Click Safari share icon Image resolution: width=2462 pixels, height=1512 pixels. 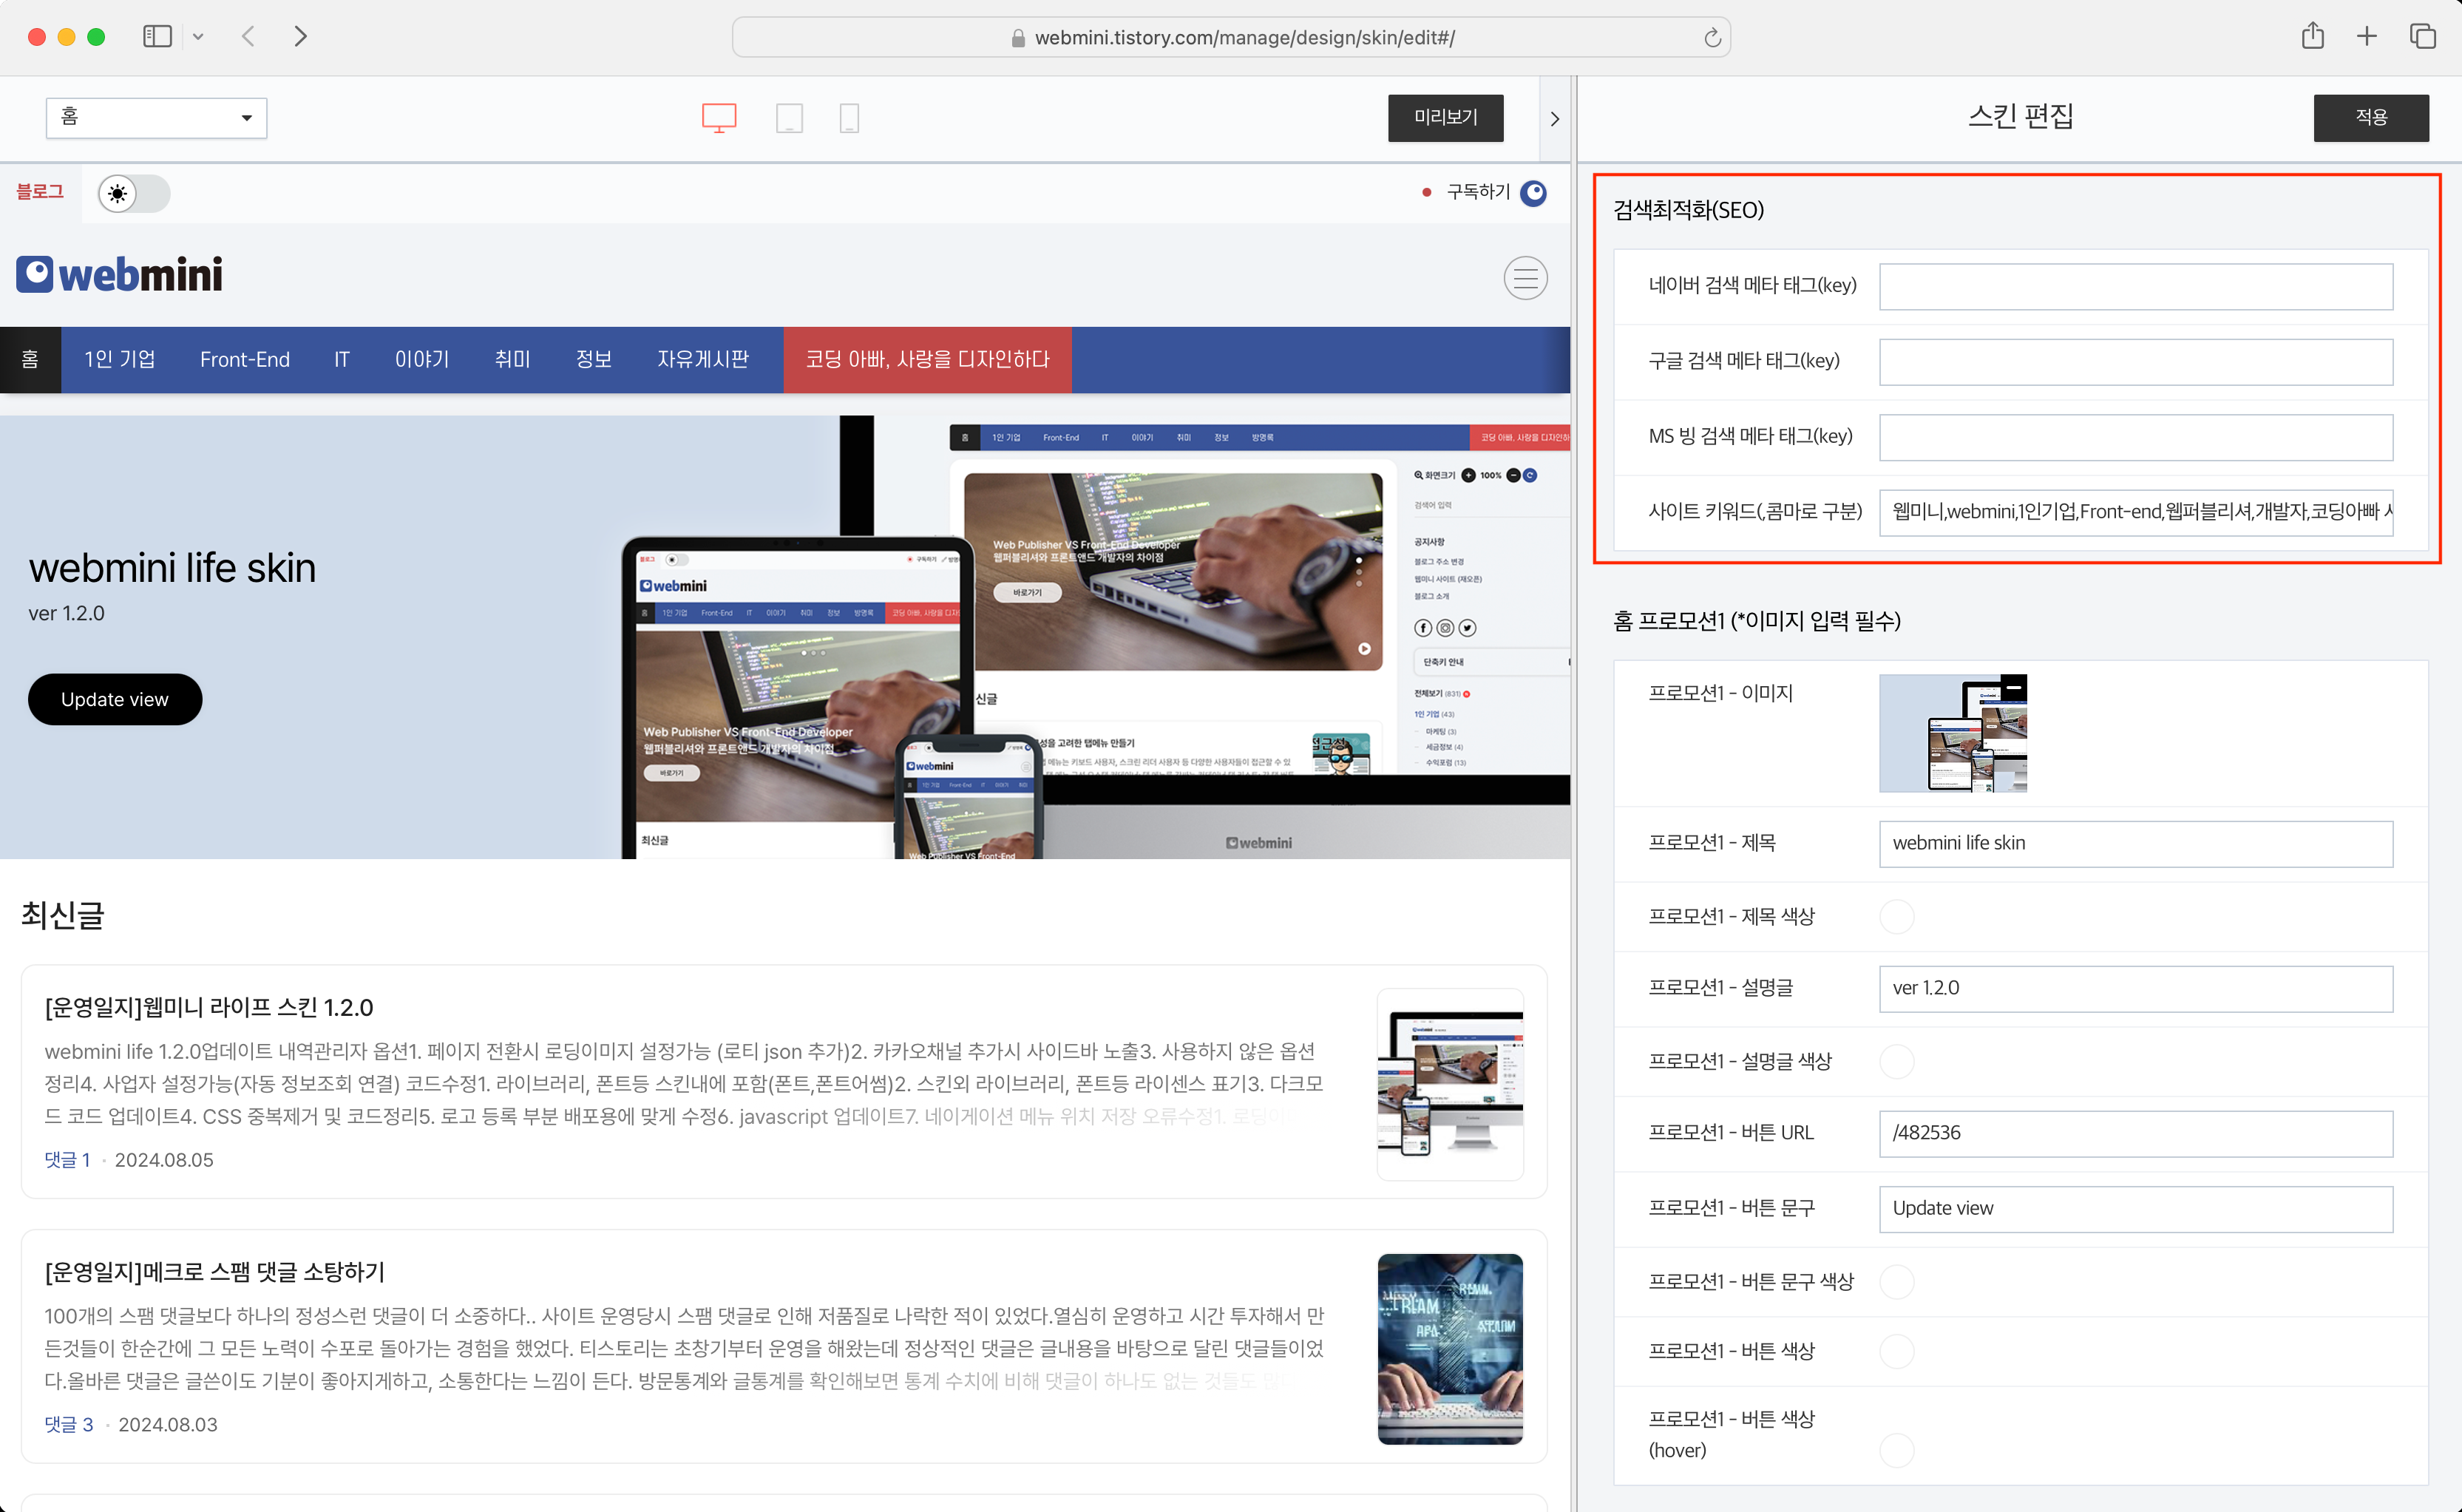point(2312,37)
